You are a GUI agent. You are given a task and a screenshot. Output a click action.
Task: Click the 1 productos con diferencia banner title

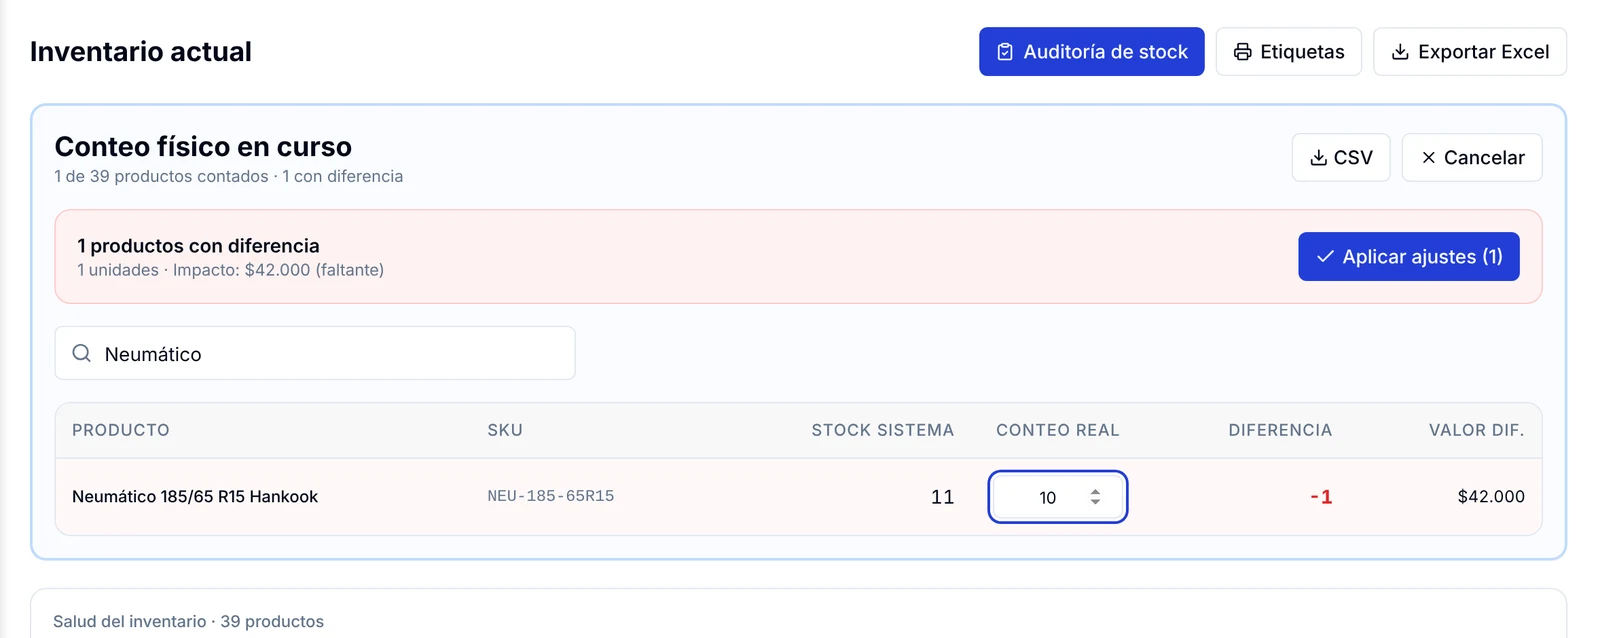click(198, 246)
